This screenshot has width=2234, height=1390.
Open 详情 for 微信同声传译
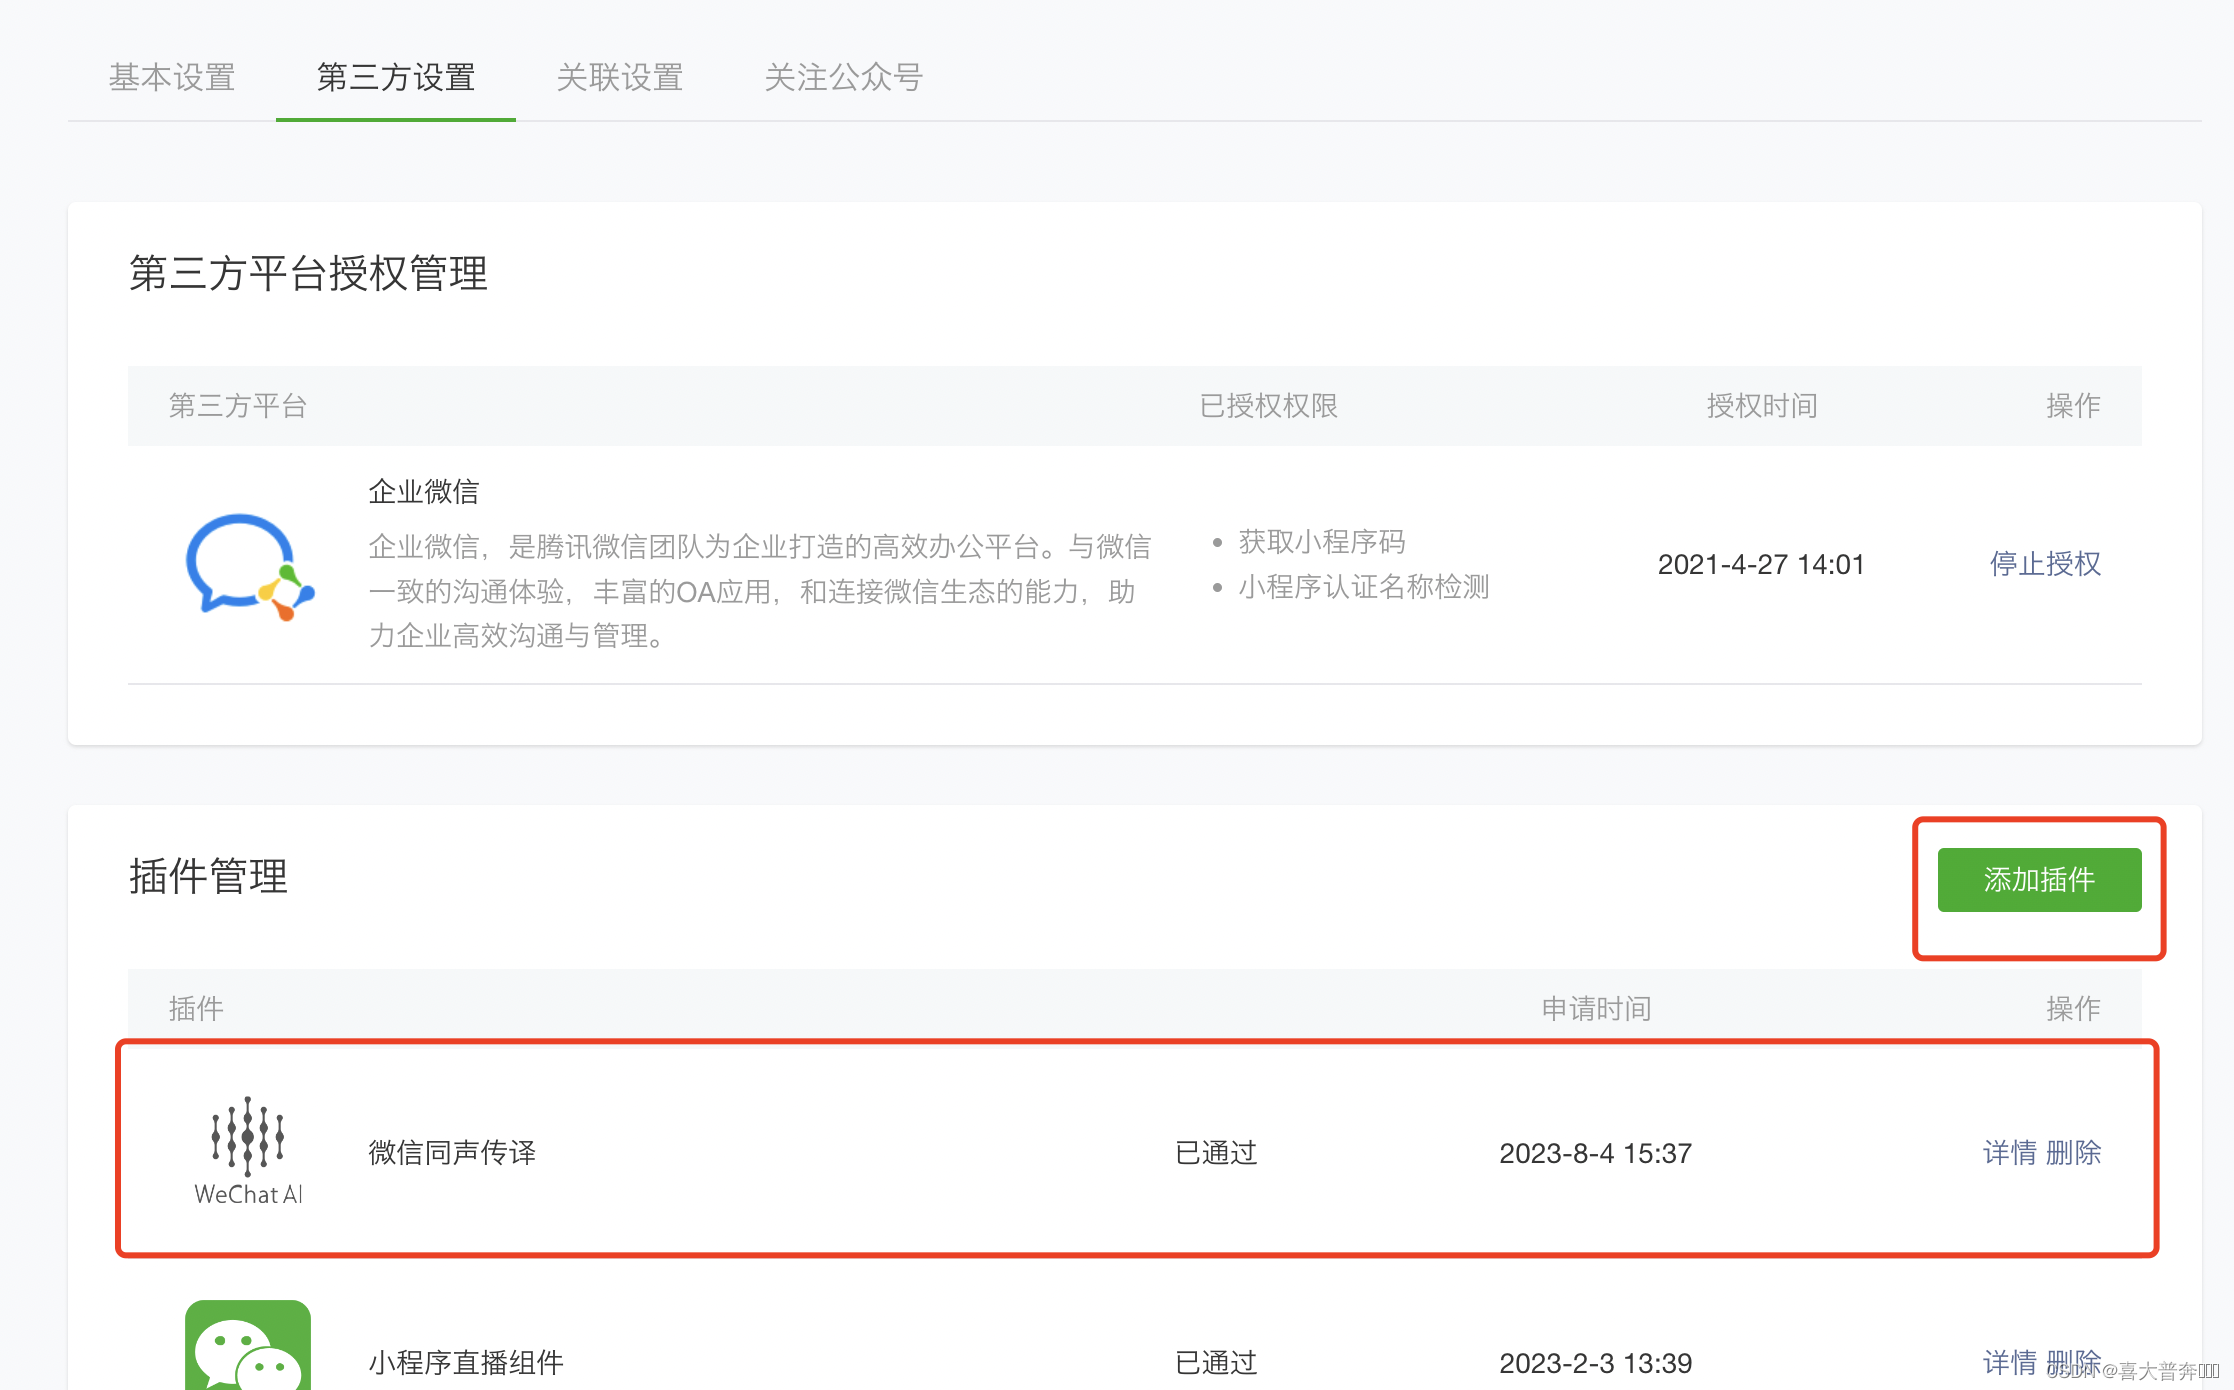point(2009,1153)
